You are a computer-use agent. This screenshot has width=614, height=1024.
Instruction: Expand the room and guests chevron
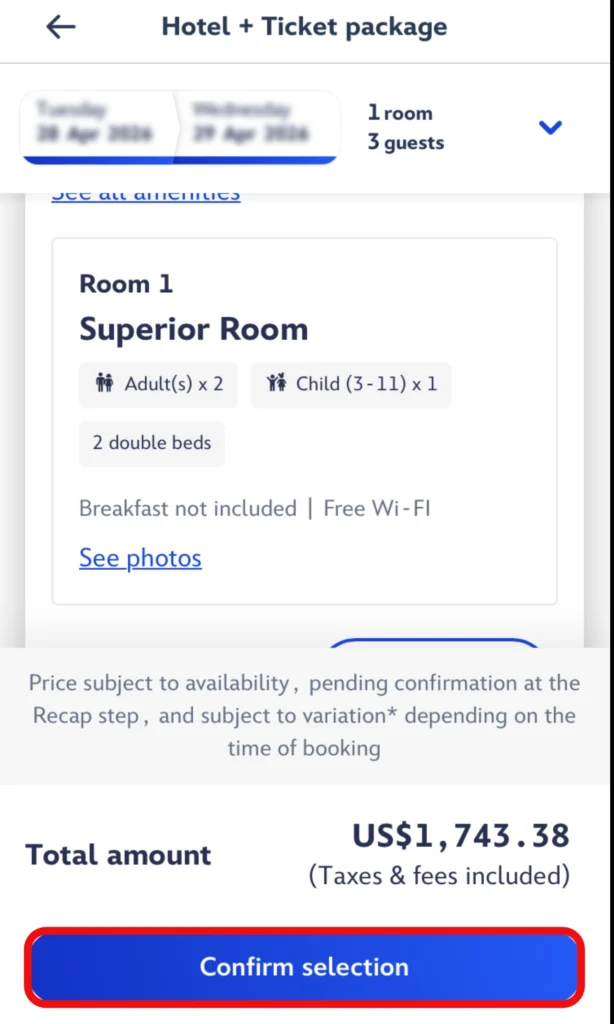(x=550, y=127)
